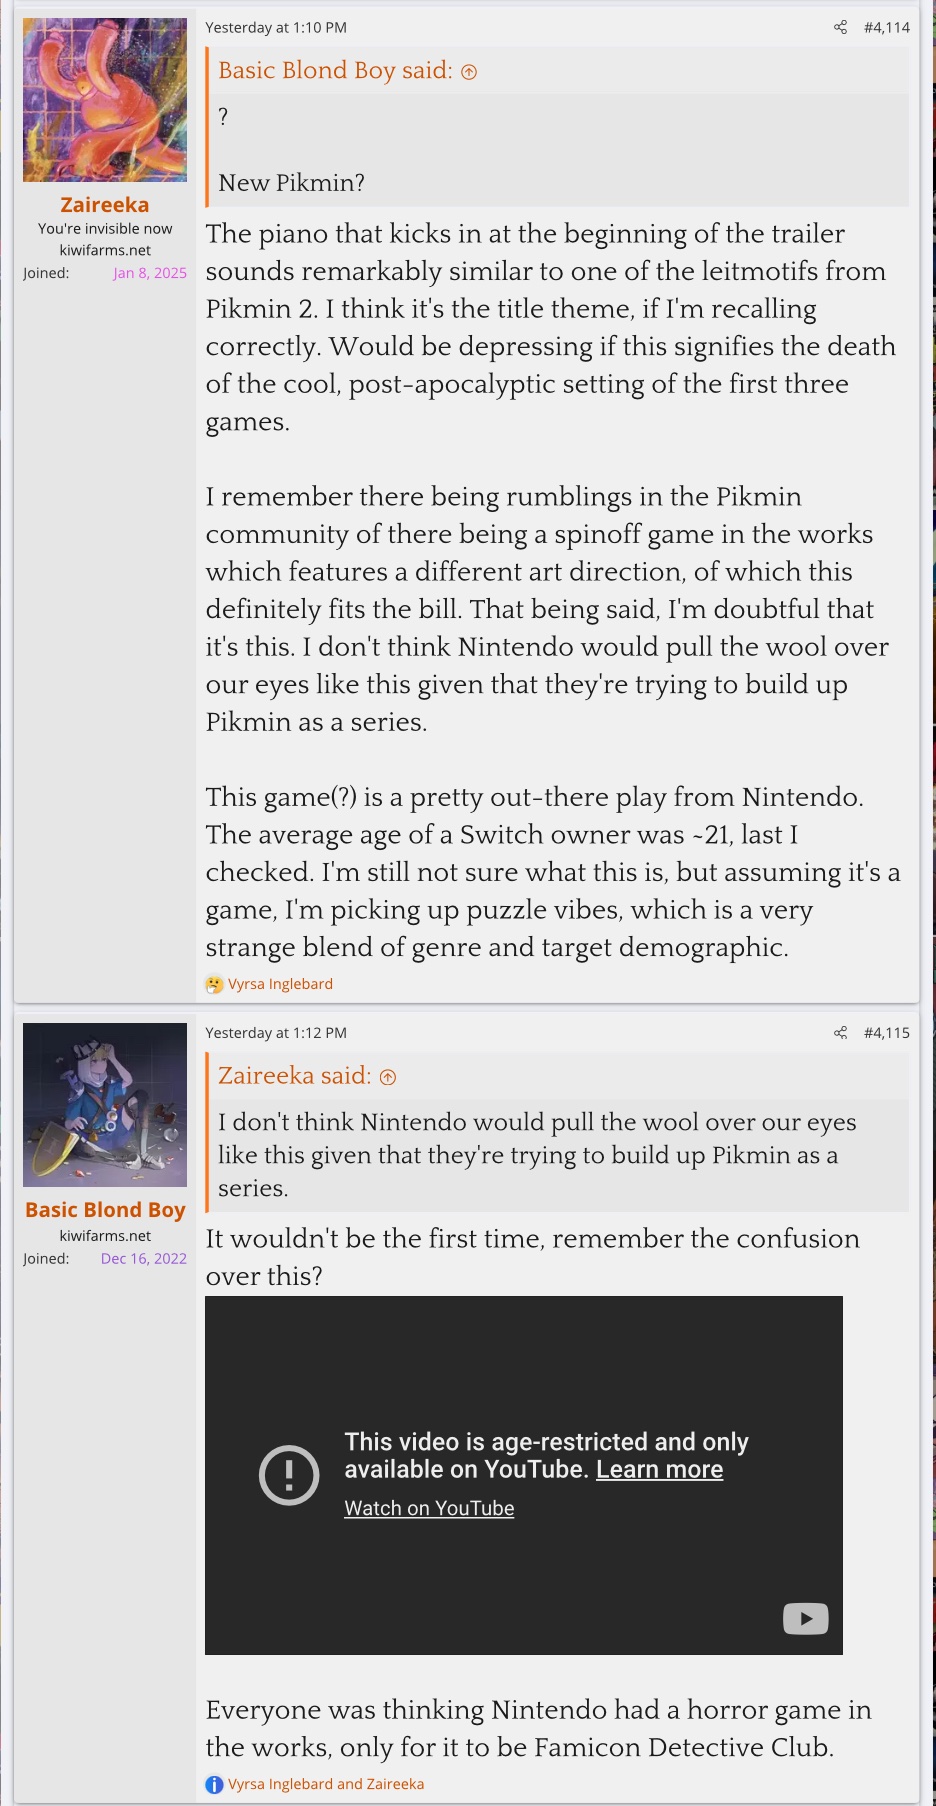Screen dimensions: 936x1806
Task: Click 'Learn more' about age restriction
Action: click(659, 1469)
